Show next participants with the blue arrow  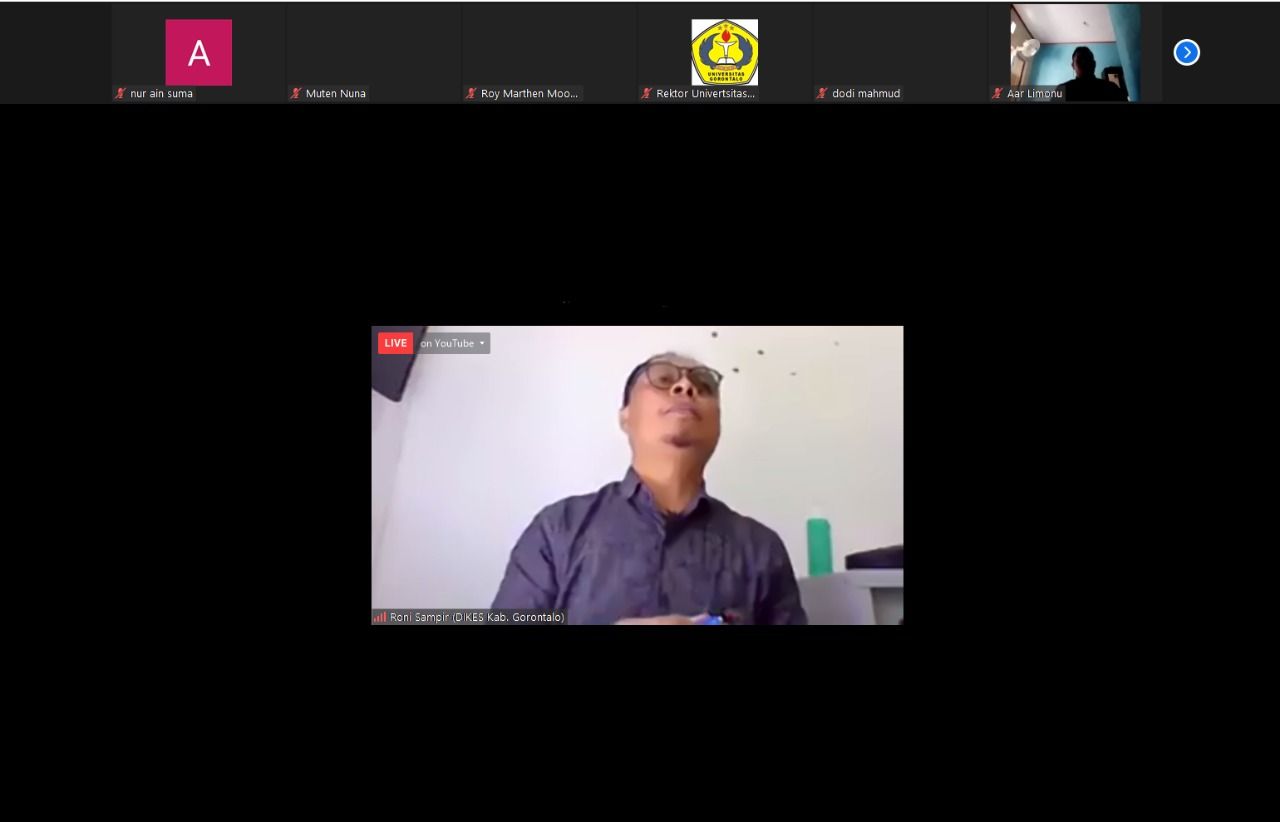pyautogui.click(x=1186, y=52)
